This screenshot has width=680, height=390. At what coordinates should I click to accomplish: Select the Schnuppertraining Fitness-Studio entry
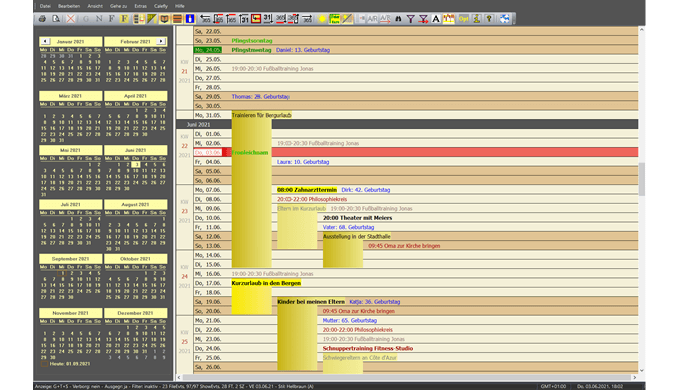[368, 348]
